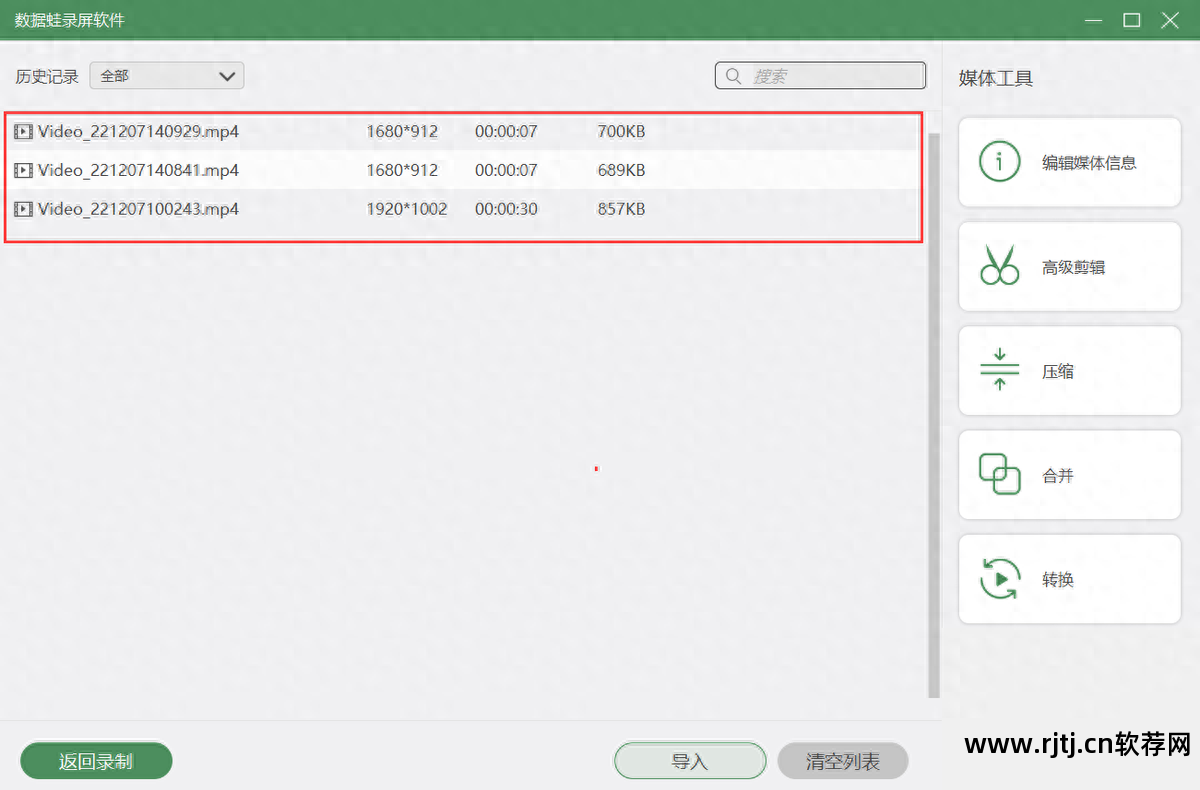Click the 转换 label

(1058, 580)
